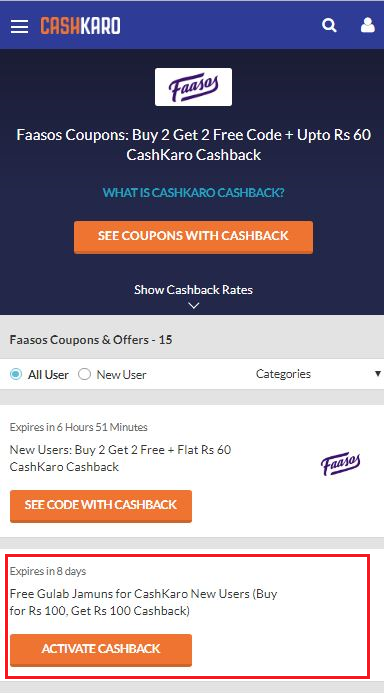Click What Is CashKaro Cashback link

(193, 193)
